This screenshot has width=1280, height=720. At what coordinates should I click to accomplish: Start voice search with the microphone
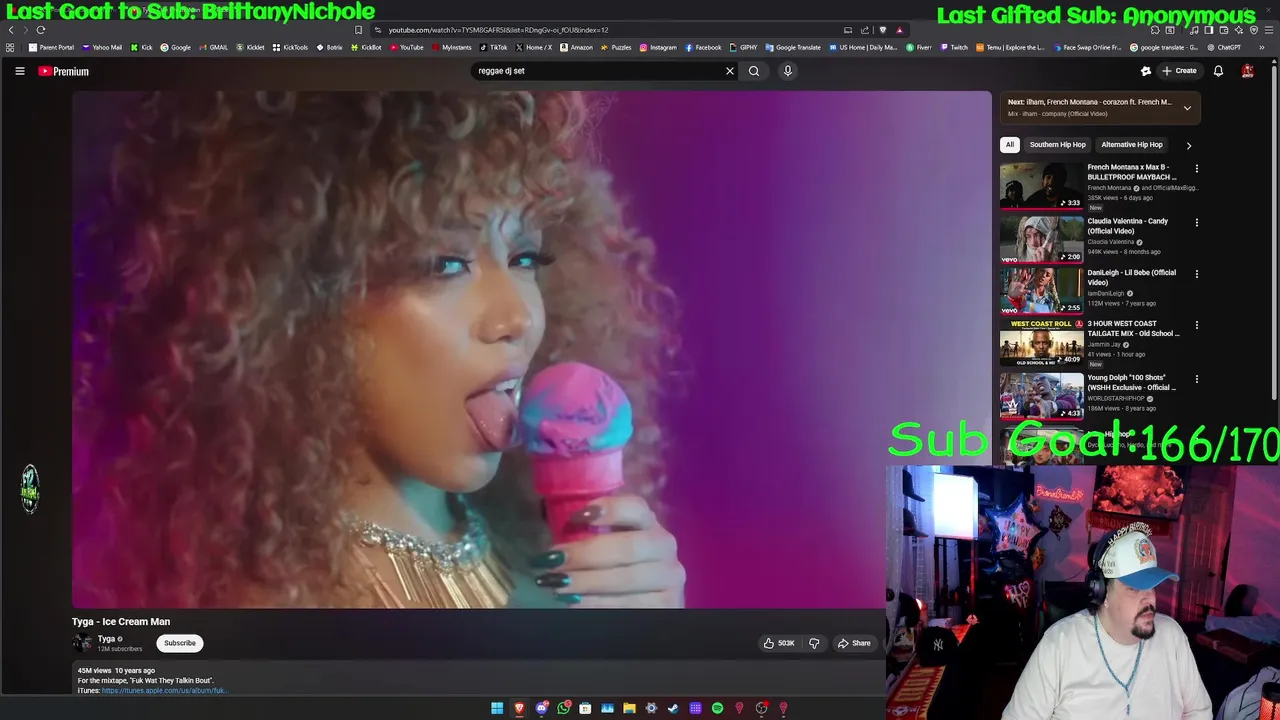click(x=788, y=71)
